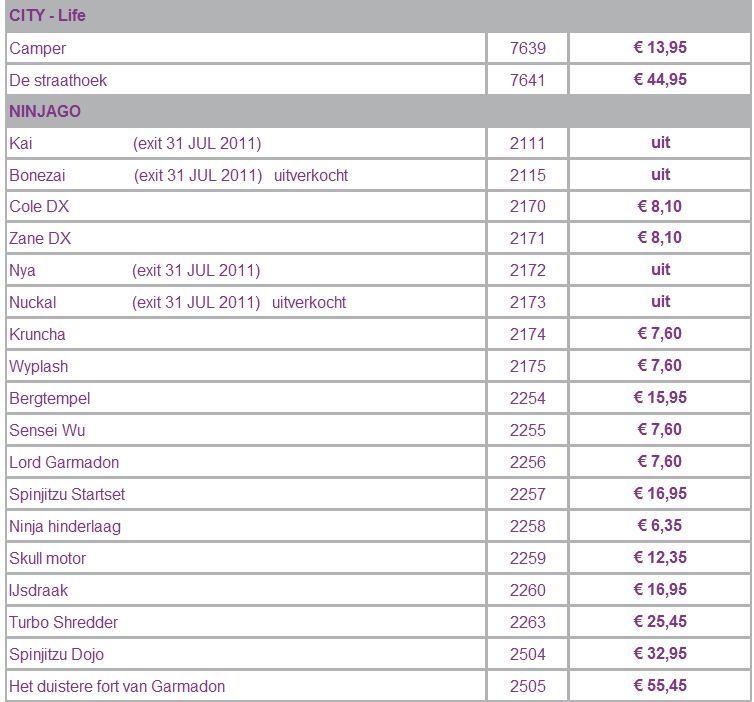
Task: Select the Nuckal product name
Action: tap(33, 302)
